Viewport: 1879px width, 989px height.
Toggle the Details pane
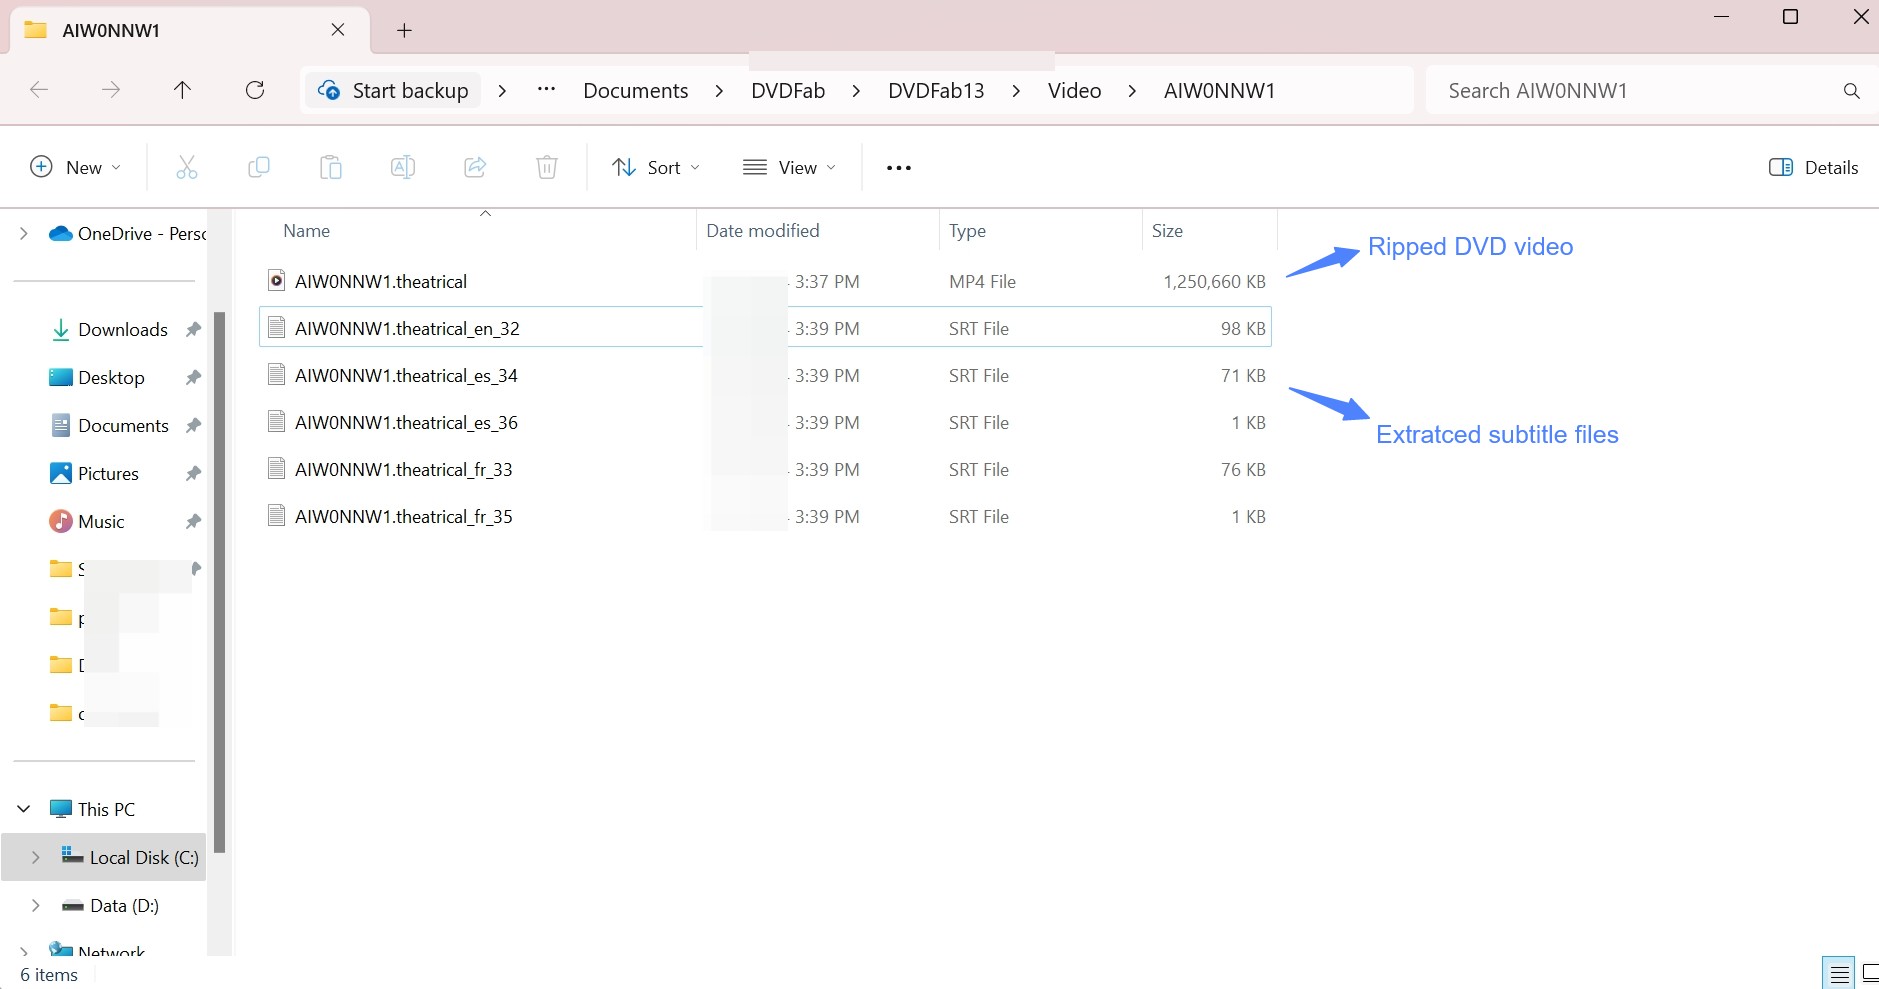[x=1813, y=167]
